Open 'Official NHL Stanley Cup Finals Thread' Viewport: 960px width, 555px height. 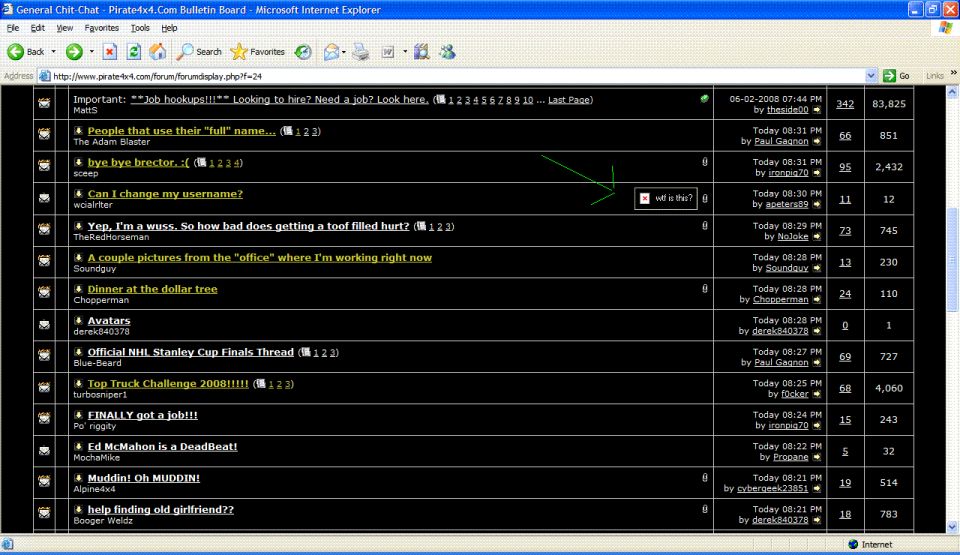tap(190, 352)
